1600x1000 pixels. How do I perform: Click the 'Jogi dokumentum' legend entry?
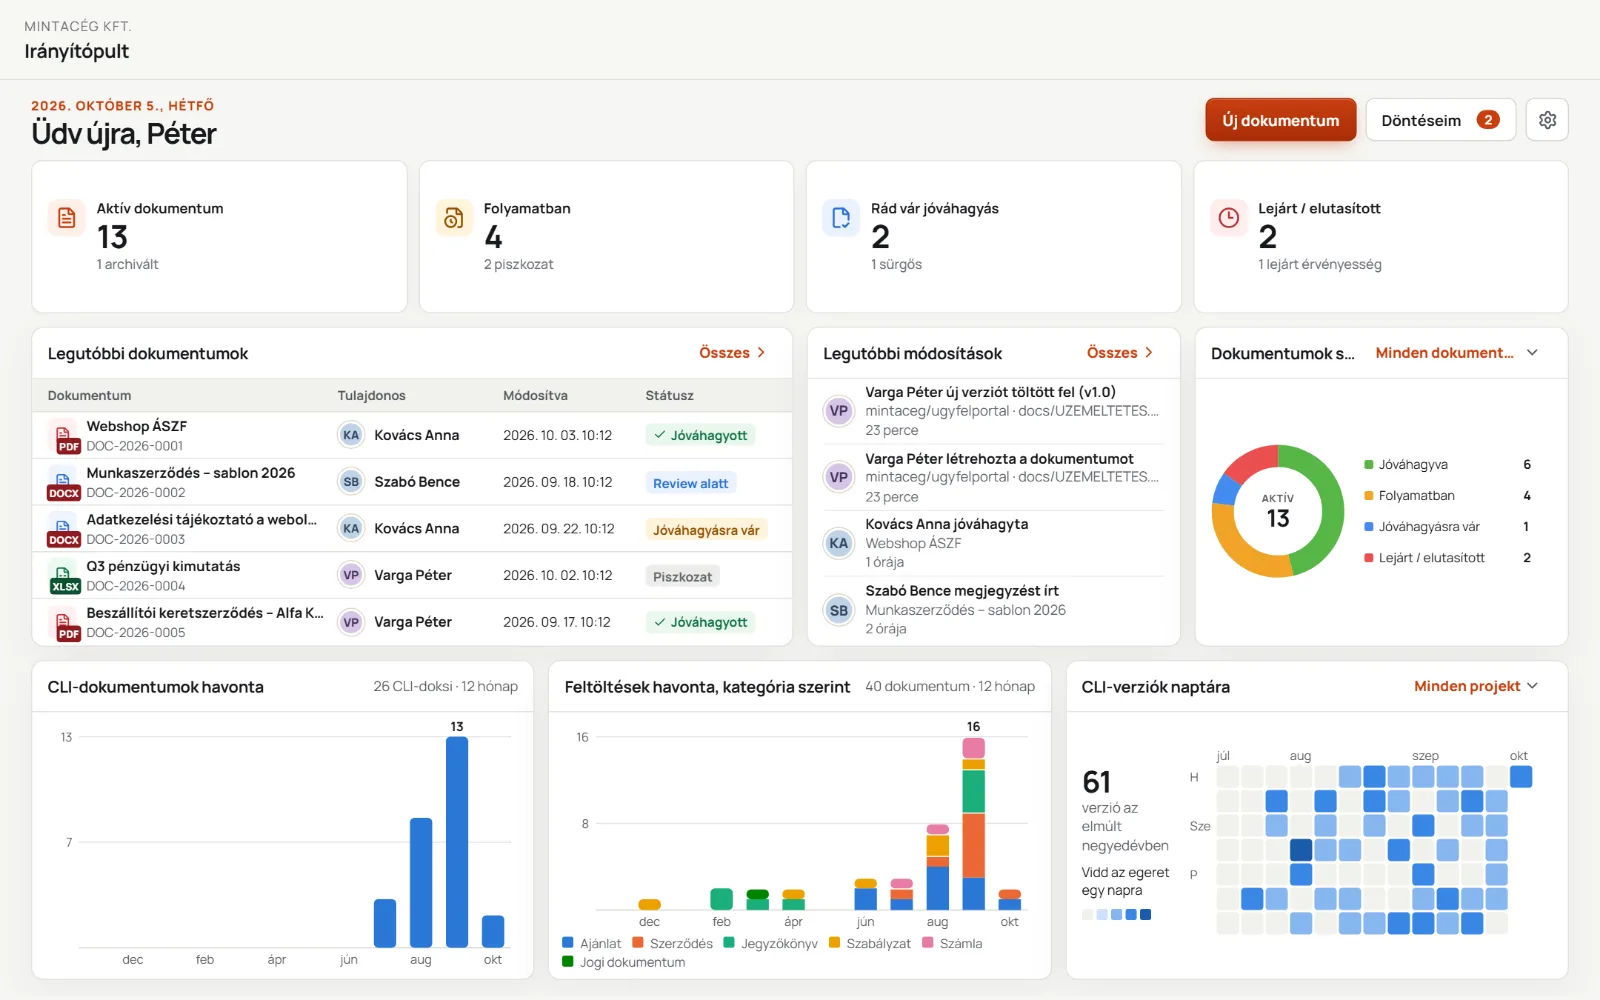[x=624, y=962]
